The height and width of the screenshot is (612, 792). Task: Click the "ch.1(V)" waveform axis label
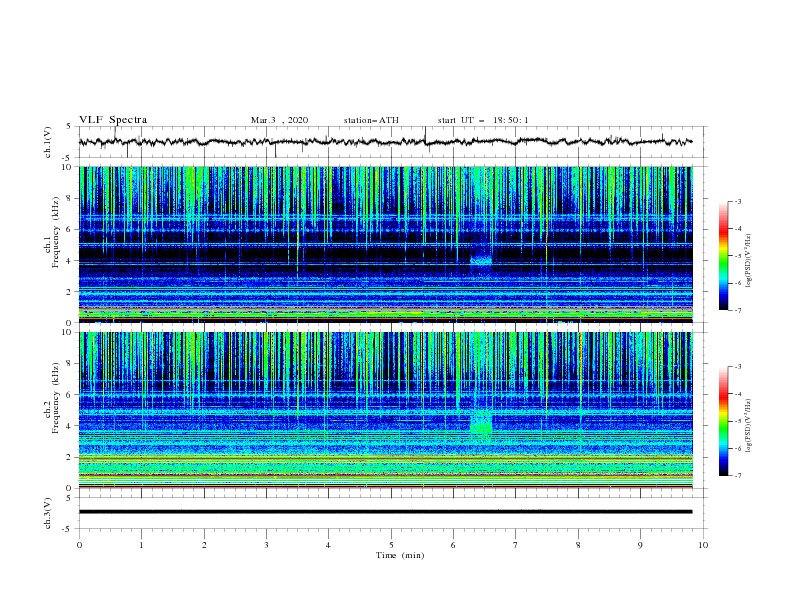tap(48, 142)
